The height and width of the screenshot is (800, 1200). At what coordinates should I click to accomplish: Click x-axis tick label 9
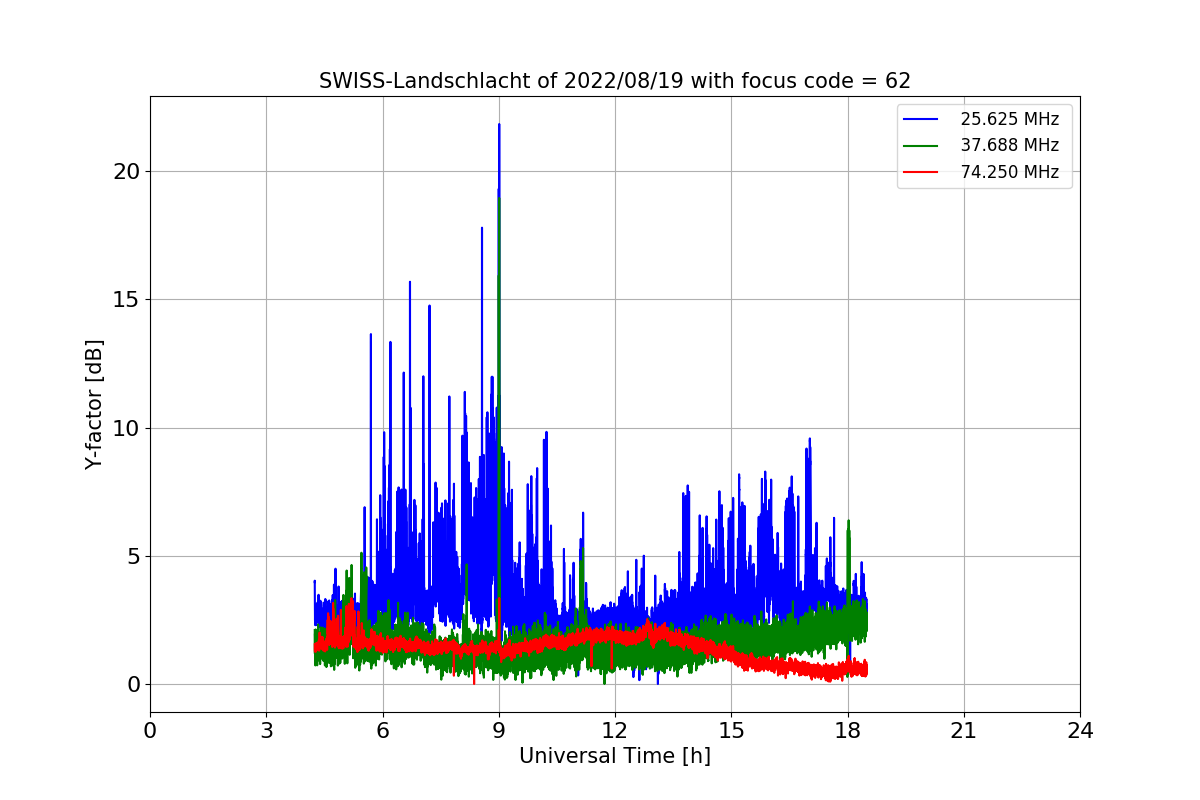click(499, 730)
